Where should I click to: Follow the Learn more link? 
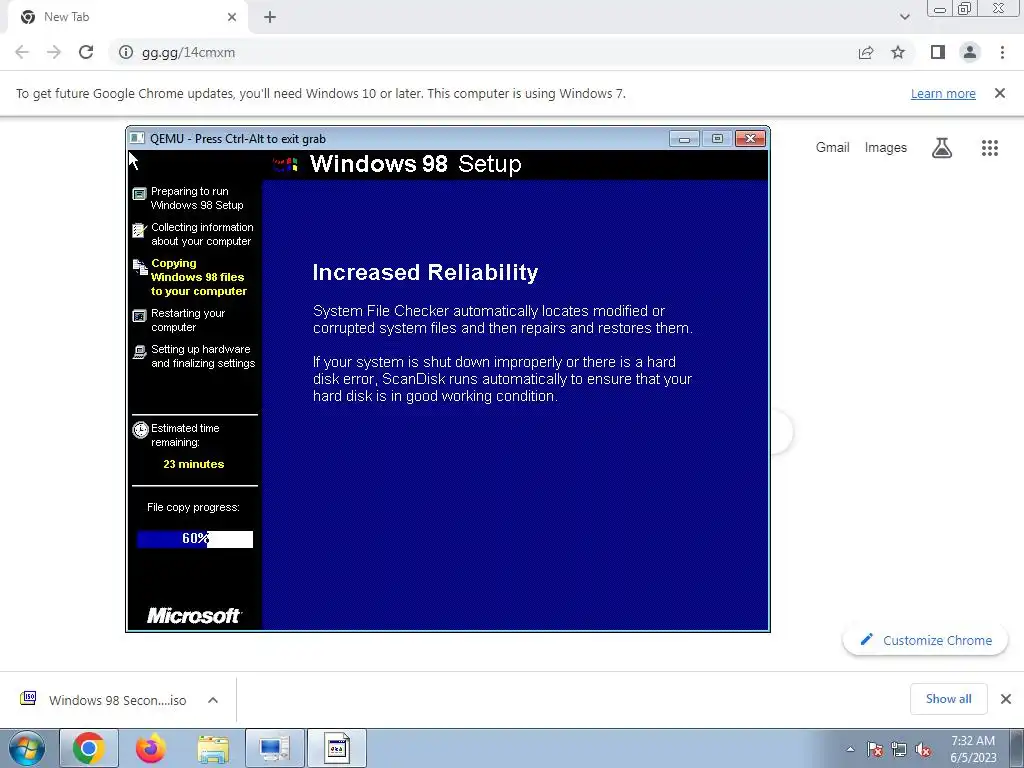point(943,93)
